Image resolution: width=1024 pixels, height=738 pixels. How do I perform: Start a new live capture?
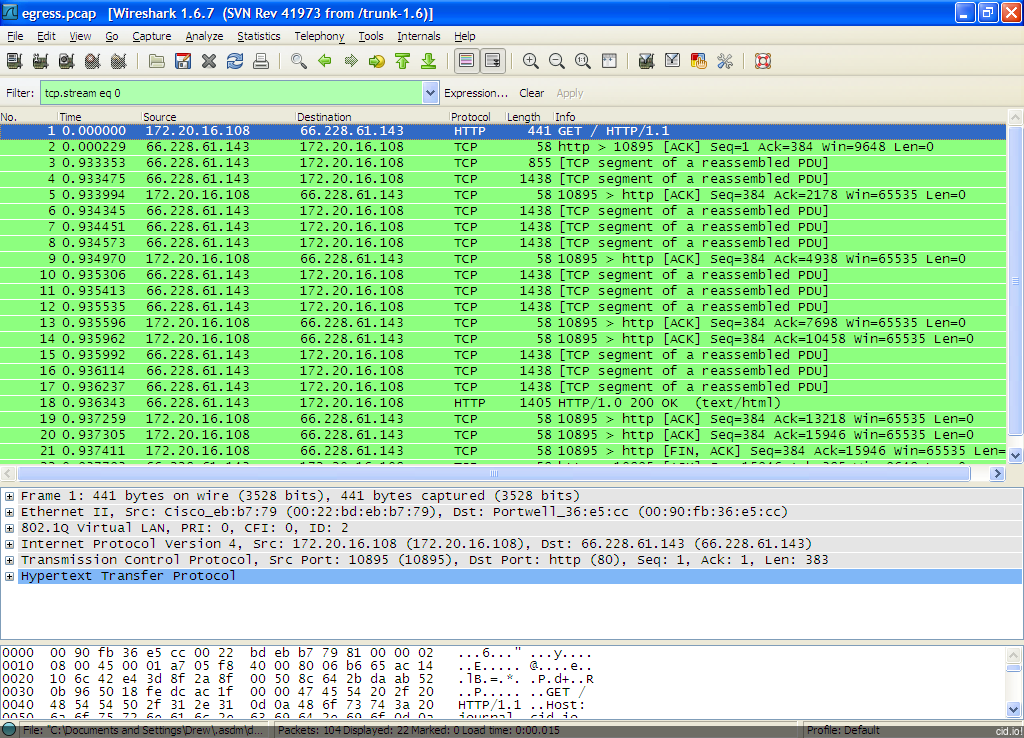click(67, 61)
